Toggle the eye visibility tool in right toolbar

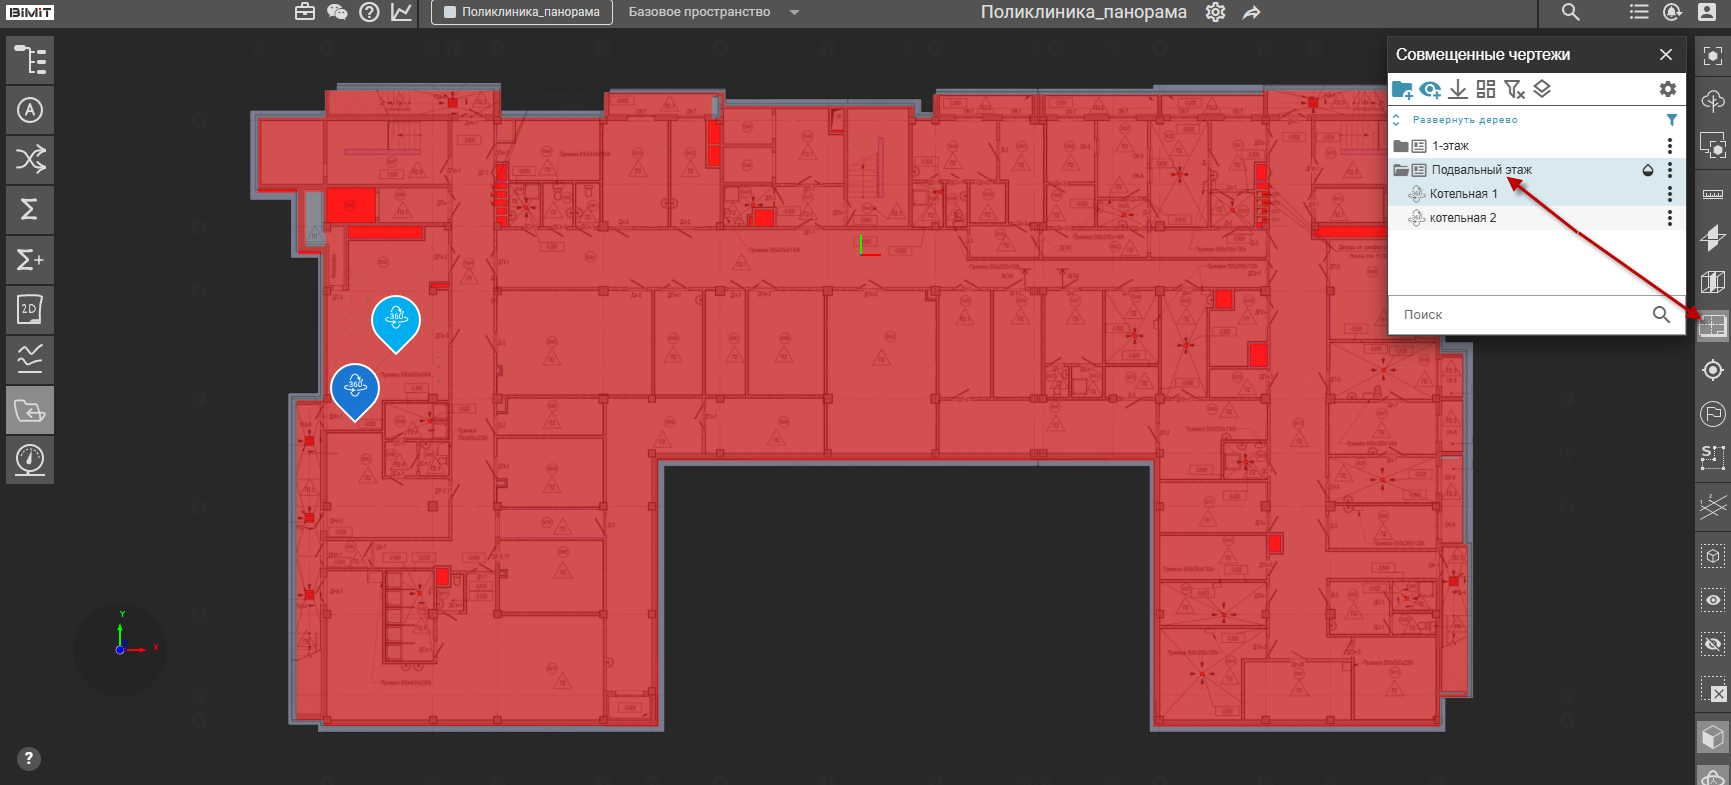1713,600
